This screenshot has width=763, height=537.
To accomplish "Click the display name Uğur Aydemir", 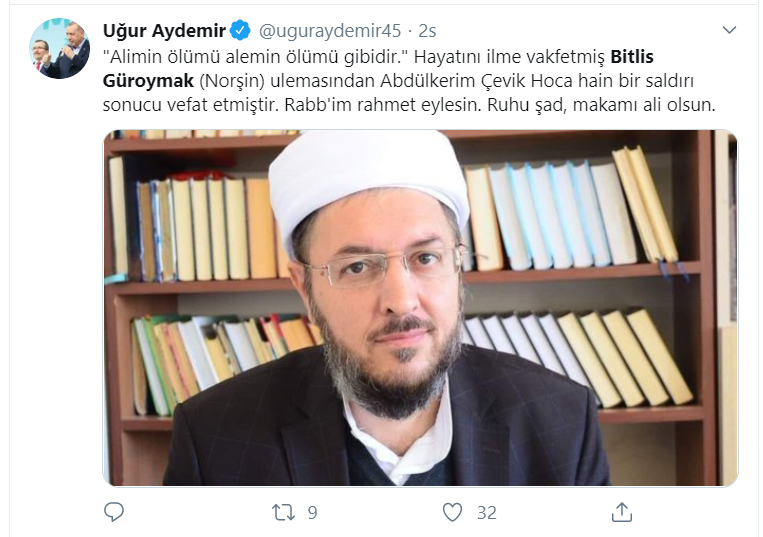I will (164, 31).
